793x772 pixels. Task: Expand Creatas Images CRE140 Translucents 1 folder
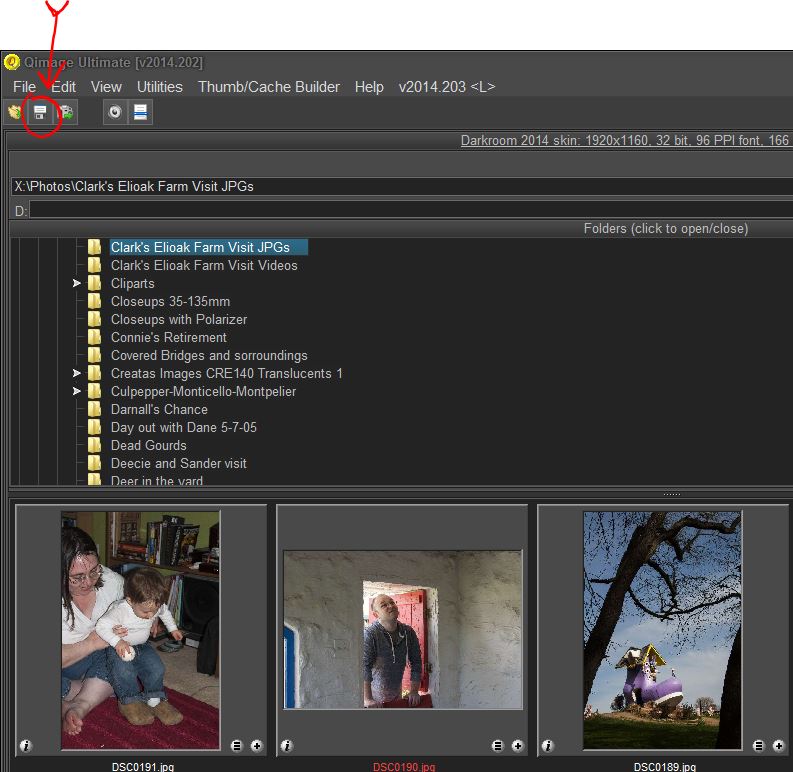[x=77, y=374]
